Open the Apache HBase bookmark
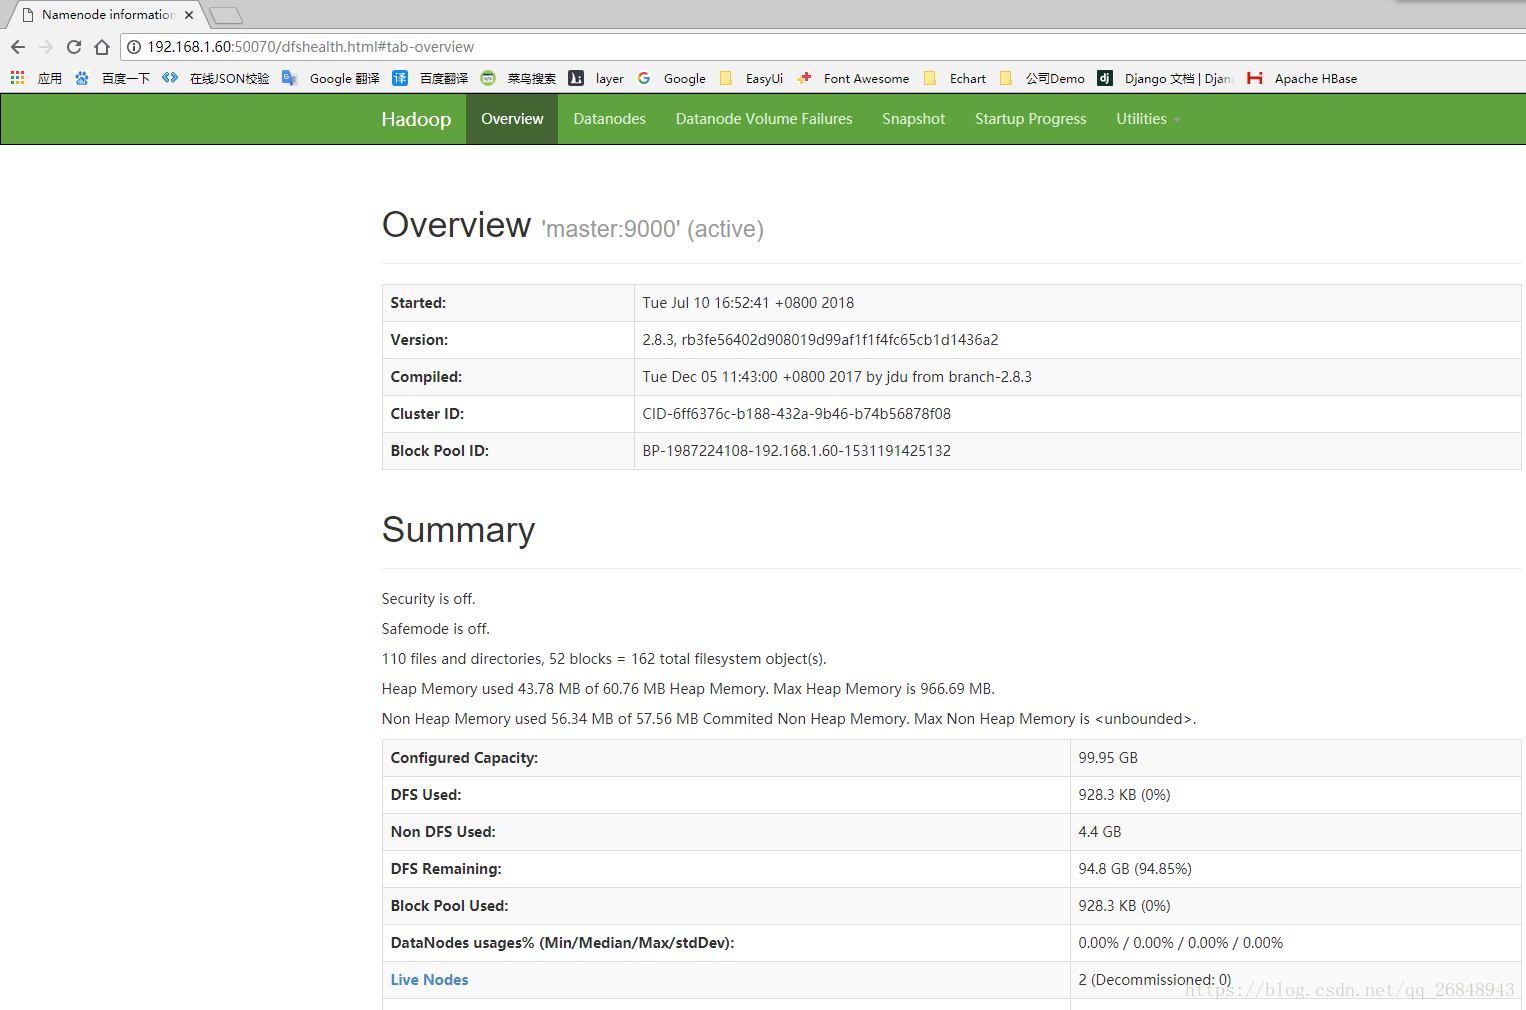Image resolution: width=1526 pixels, height=1010 pixels. [x=1303, y=78]
